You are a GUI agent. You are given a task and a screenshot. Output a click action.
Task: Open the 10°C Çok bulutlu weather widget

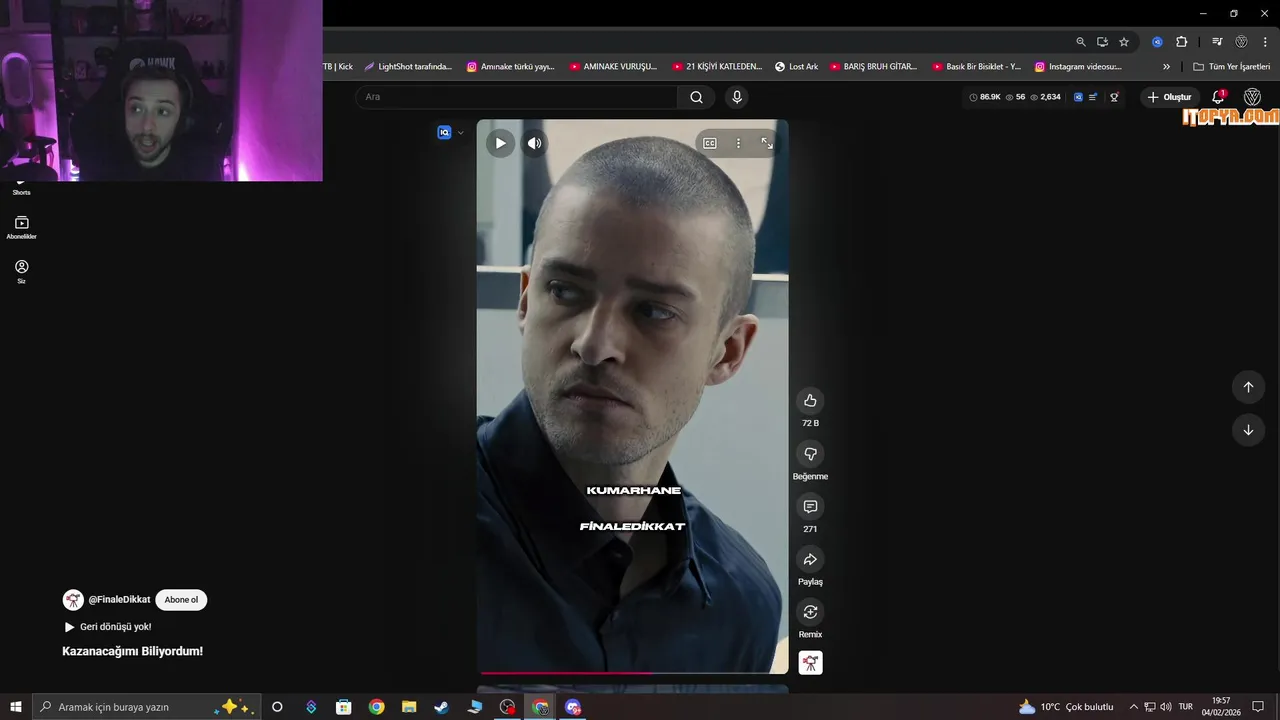point(1065,707)
